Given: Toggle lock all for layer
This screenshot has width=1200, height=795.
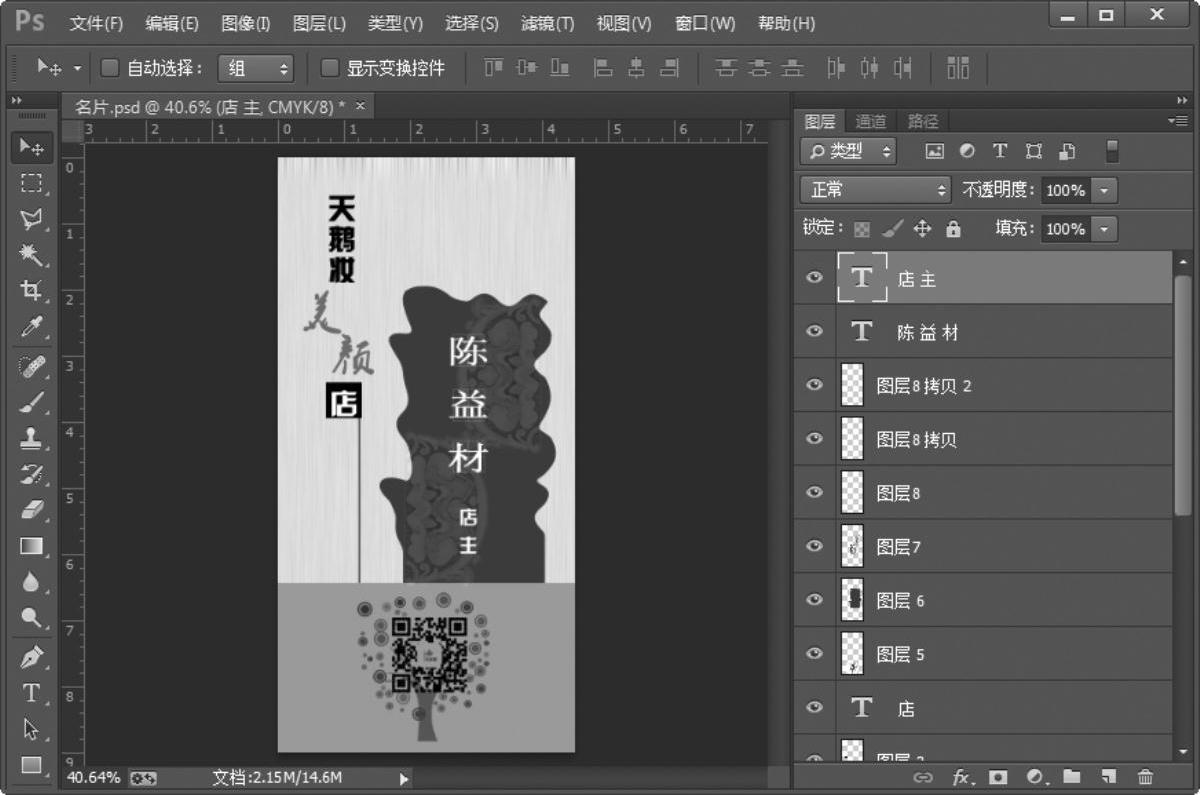Looking at the screenshot, I should [953, 229].
